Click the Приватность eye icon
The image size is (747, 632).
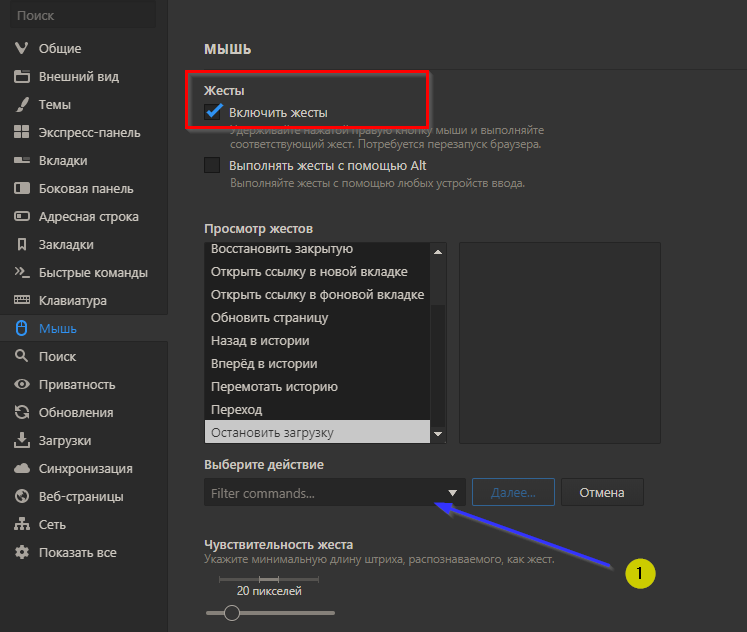click(x=21, y=384)
